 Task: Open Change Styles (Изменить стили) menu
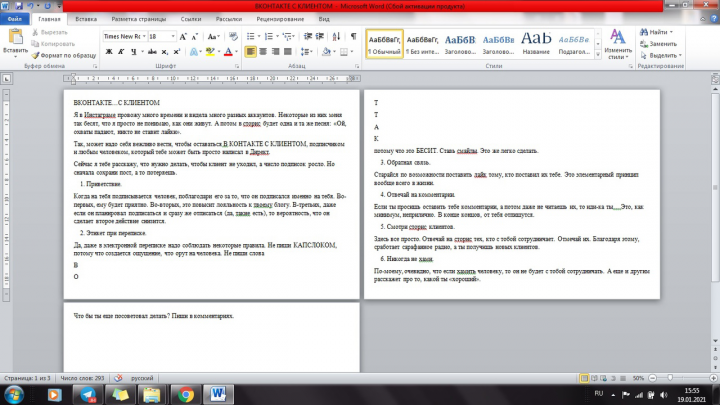(618, 44)
